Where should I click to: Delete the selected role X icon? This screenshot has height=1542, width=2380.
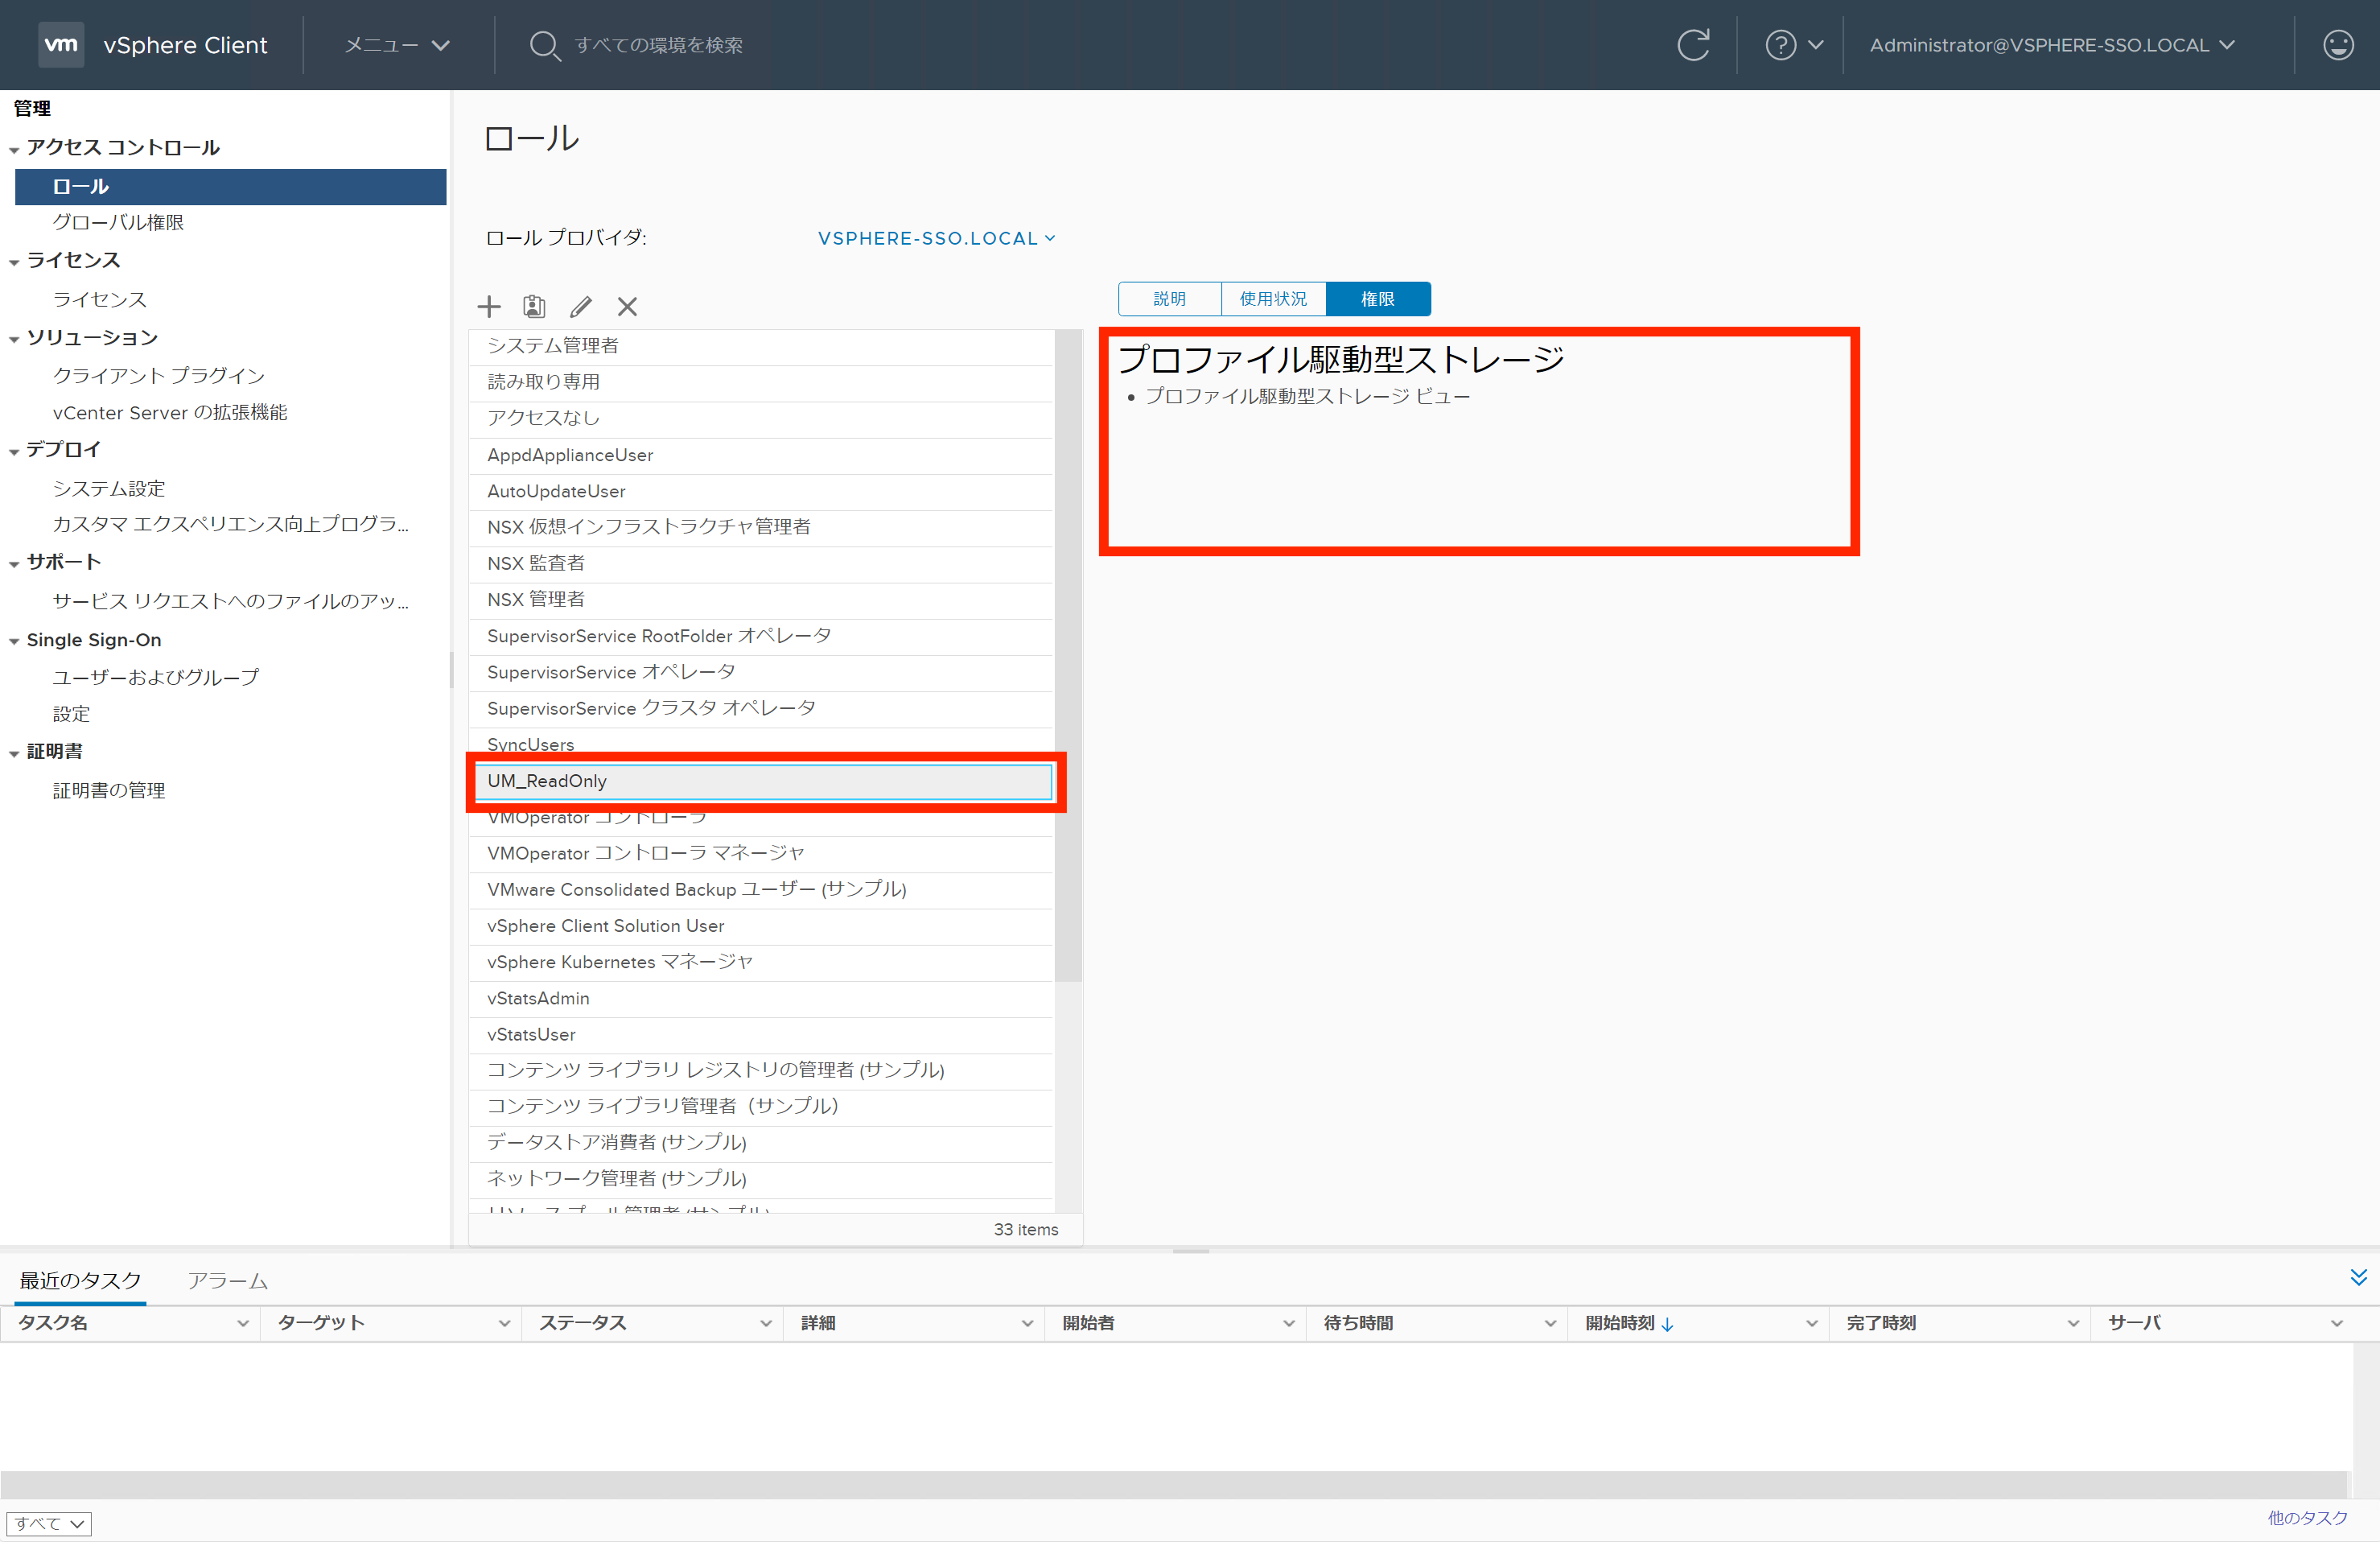click(627, 306)
